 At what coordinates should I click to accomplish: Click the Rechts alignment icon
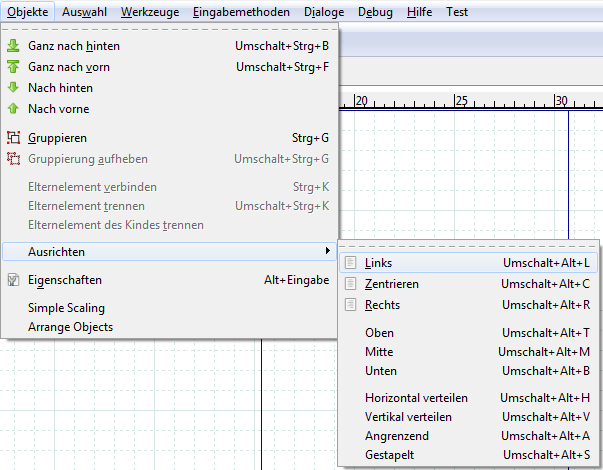351,305
